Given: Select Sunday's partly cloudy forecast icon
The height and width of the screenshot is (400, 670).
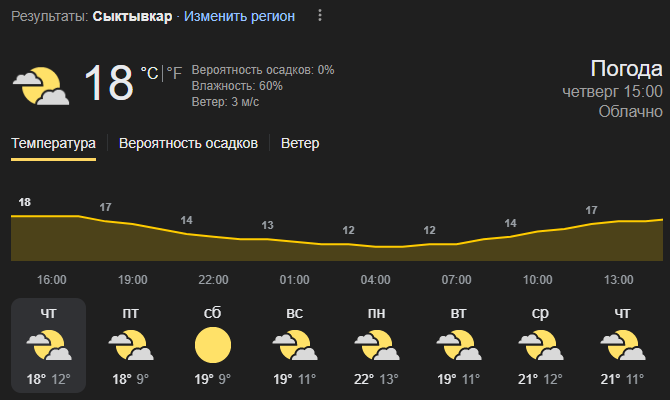Looking at the screenshot, I should [x=295, y=345].
